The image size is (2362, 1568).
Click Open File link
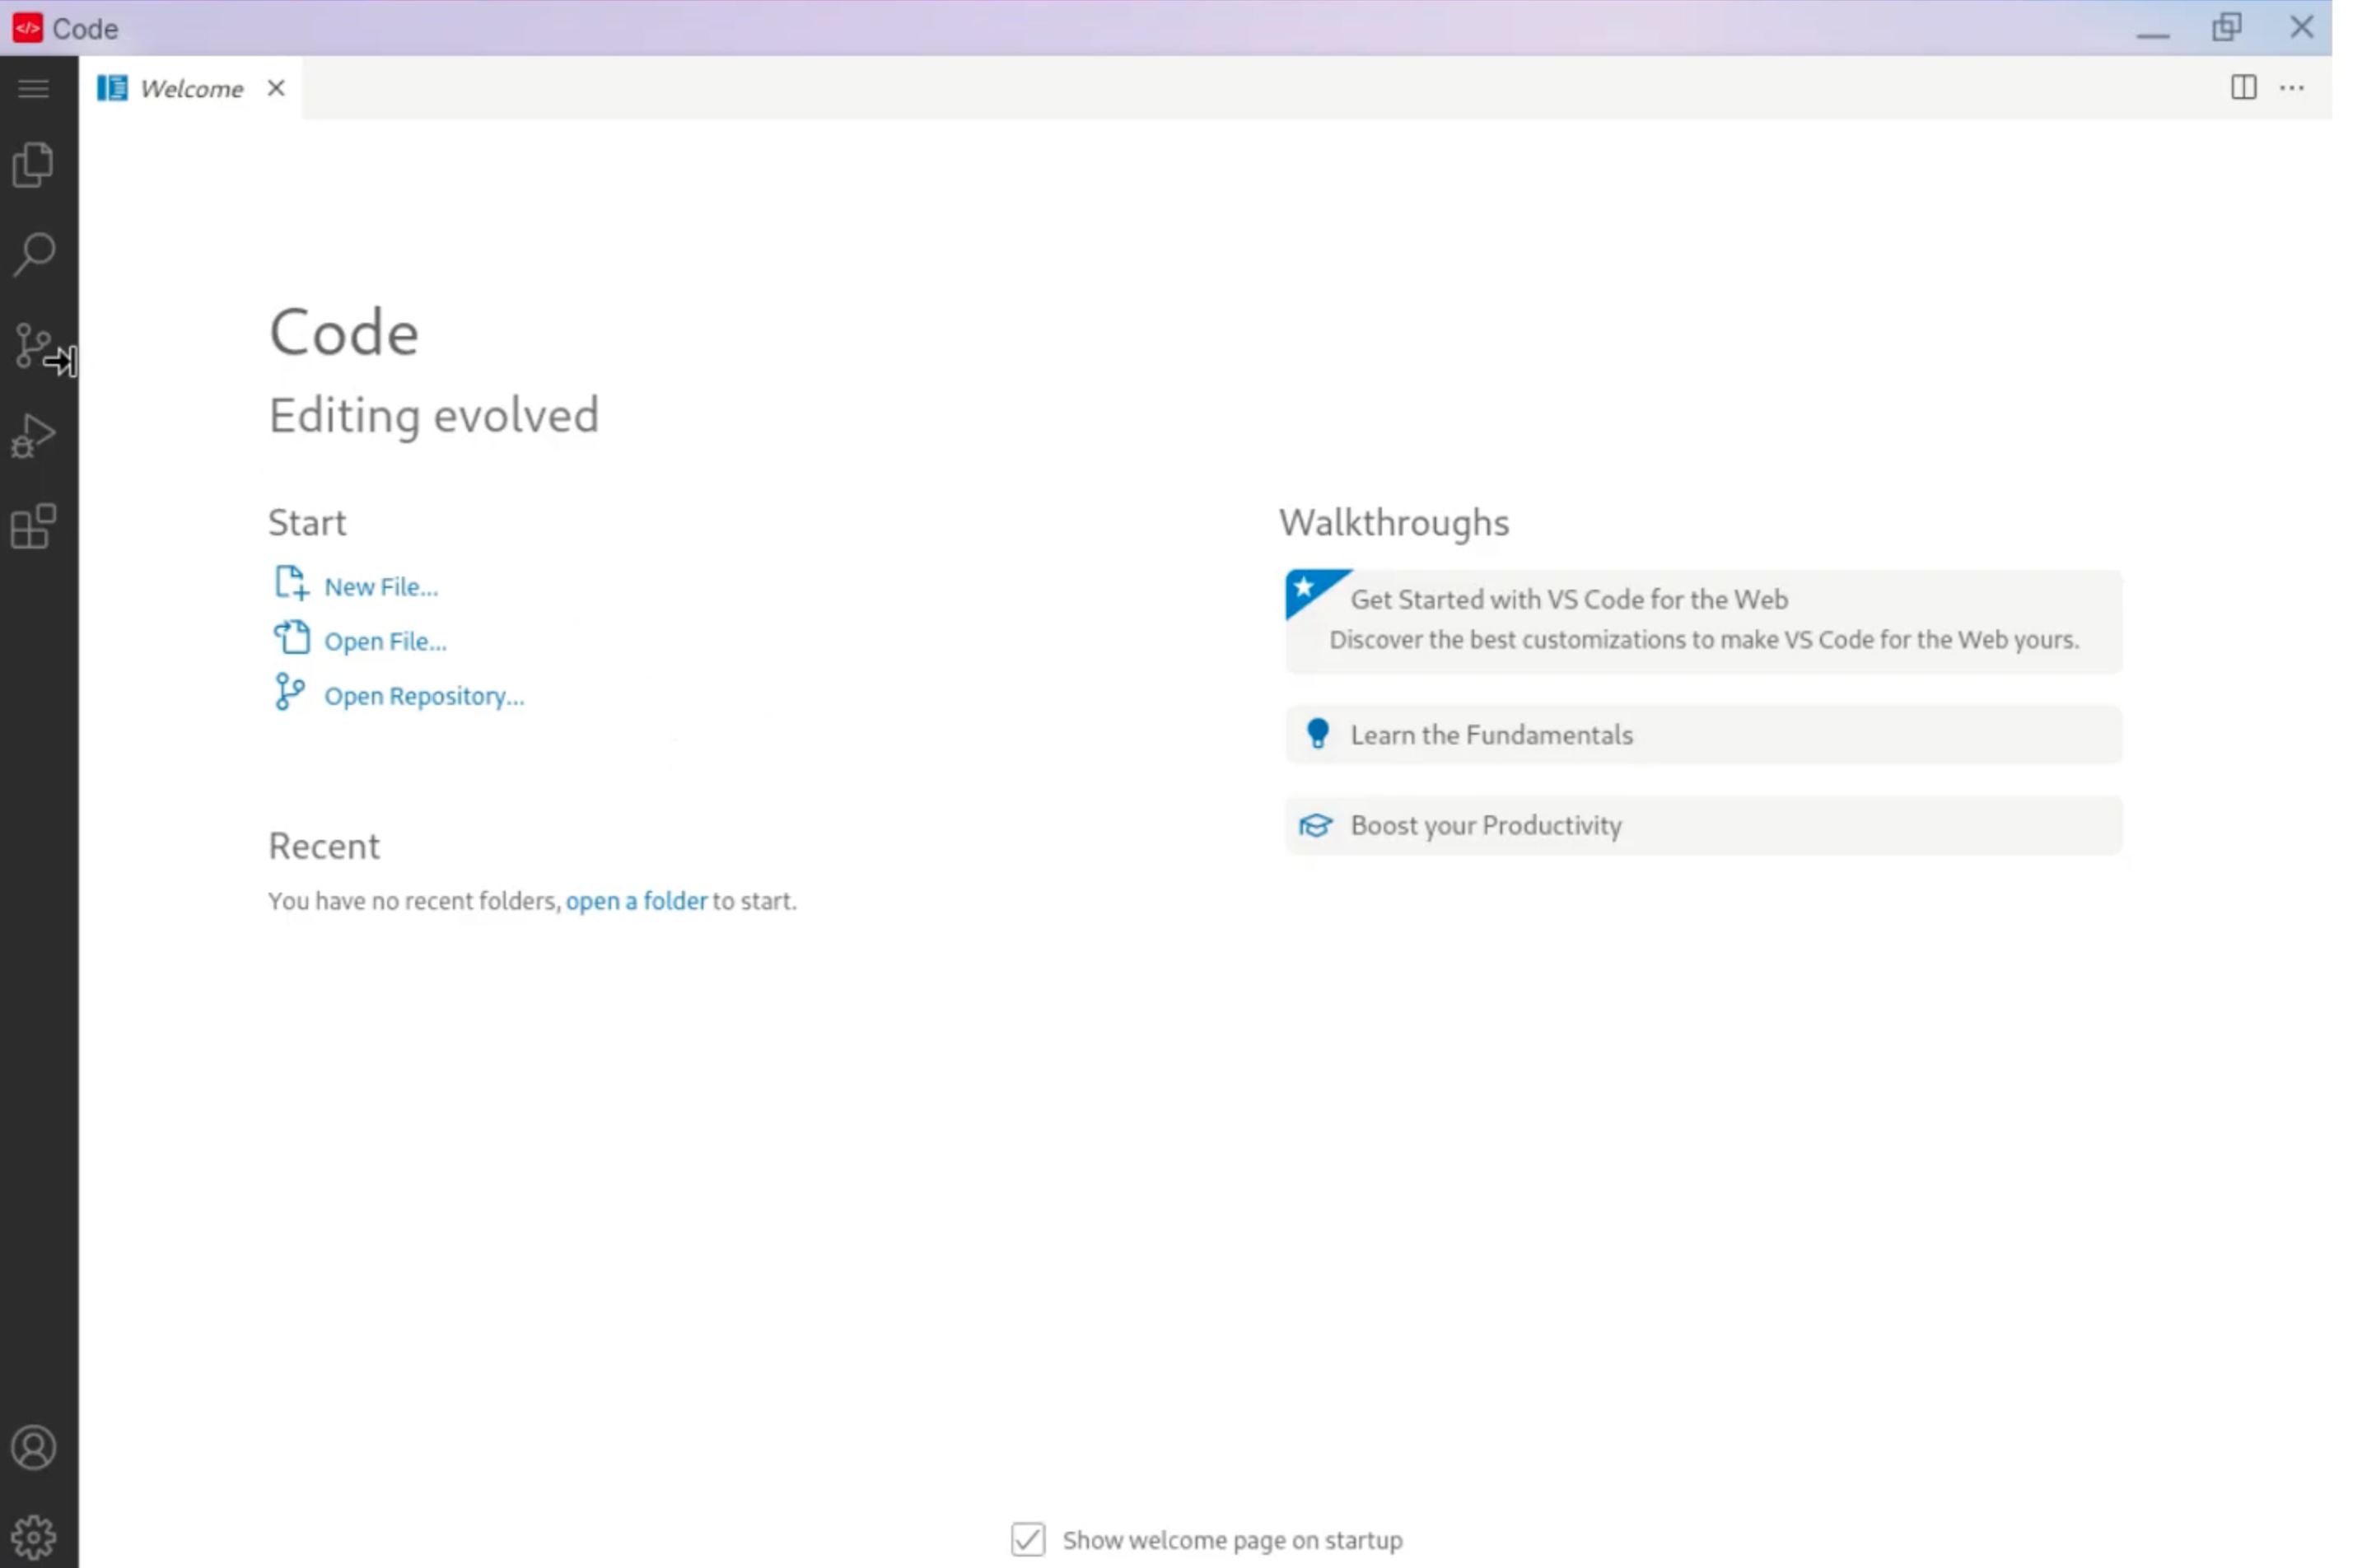[385, 641]
